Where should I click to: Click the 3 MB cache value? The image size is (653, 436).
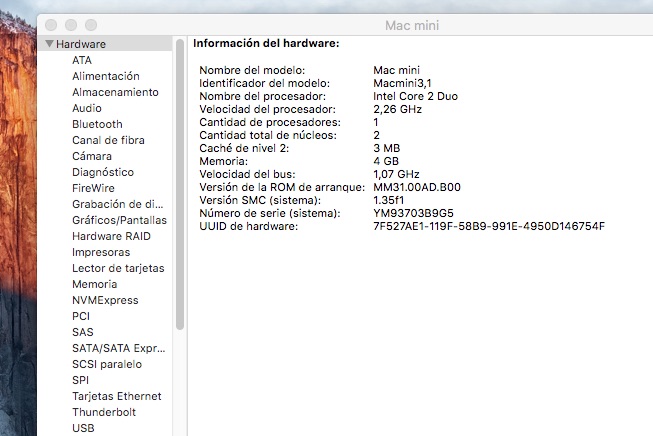click(386, 148)
